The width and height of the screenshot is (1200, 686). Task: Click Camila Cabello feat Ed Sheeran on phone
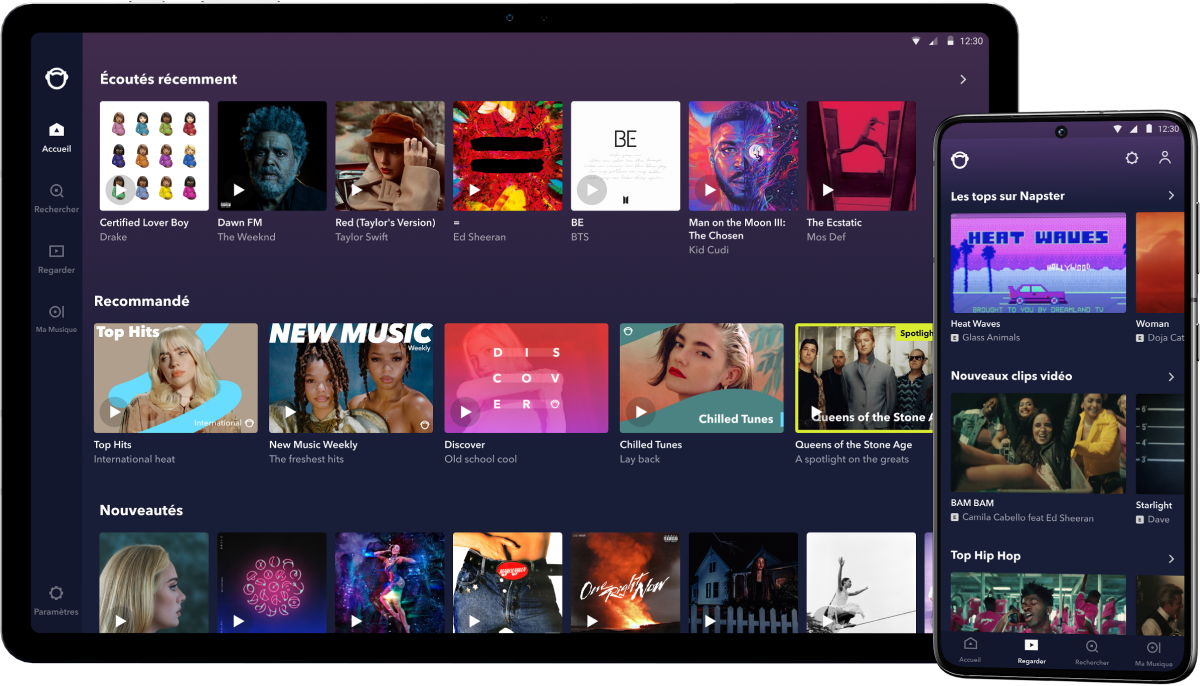point(1028,518)
